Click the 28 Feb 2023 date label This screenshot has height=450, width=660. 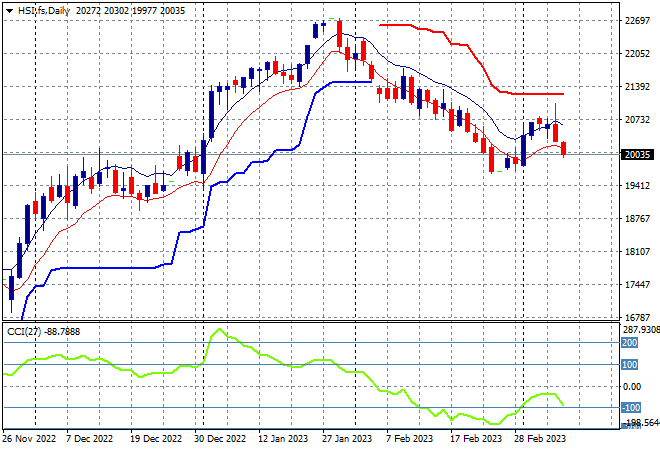540,439
